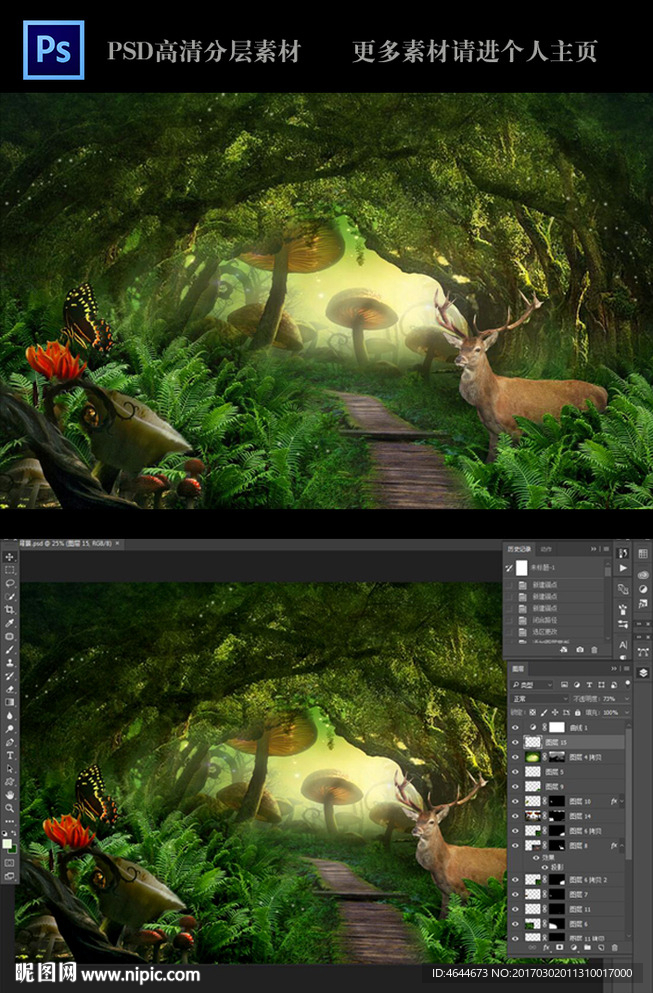Open the opacity slider dropdown arrow
Viewport: 653px width, 993px height.
[626, 699]
